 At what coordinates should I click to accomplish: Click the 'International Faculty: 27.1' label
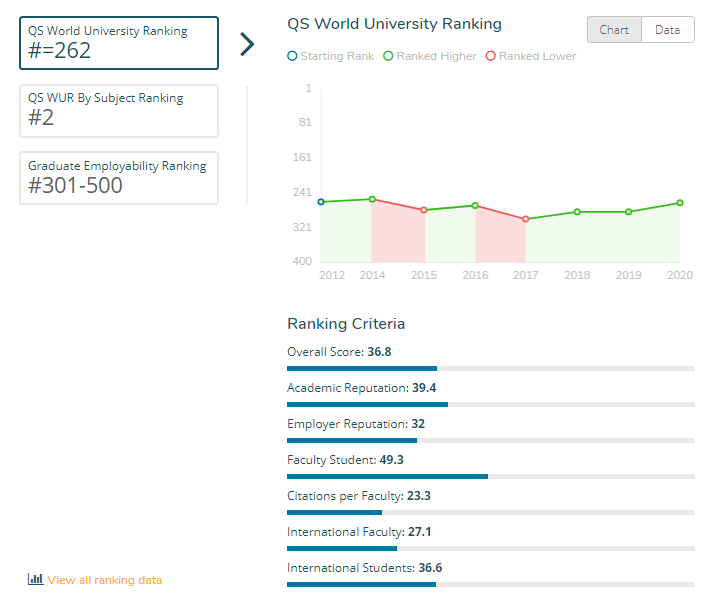coord(359,532)
